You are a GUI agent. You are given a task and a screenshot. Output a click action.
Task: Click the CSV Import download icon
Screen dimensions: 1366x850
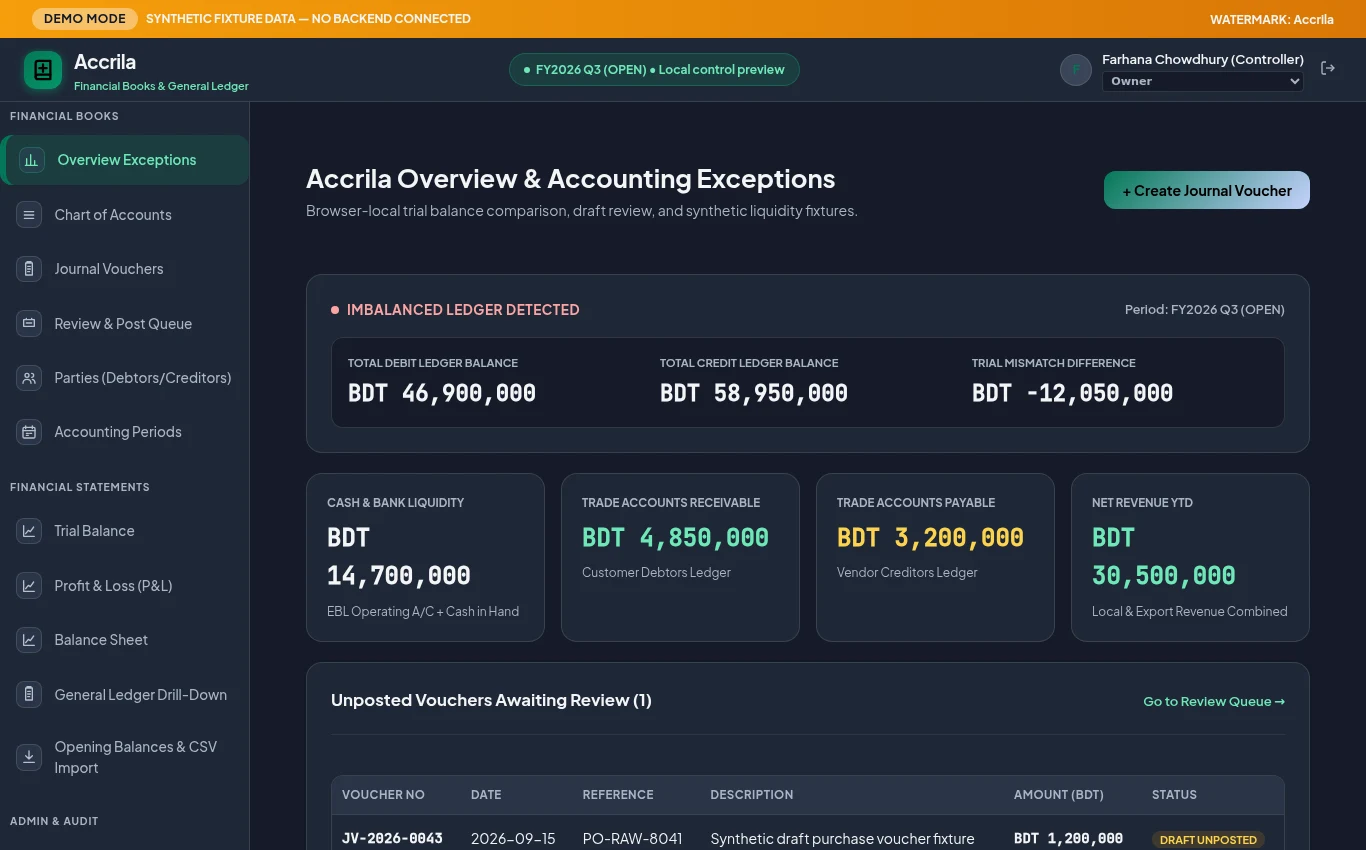click(29, 757)
